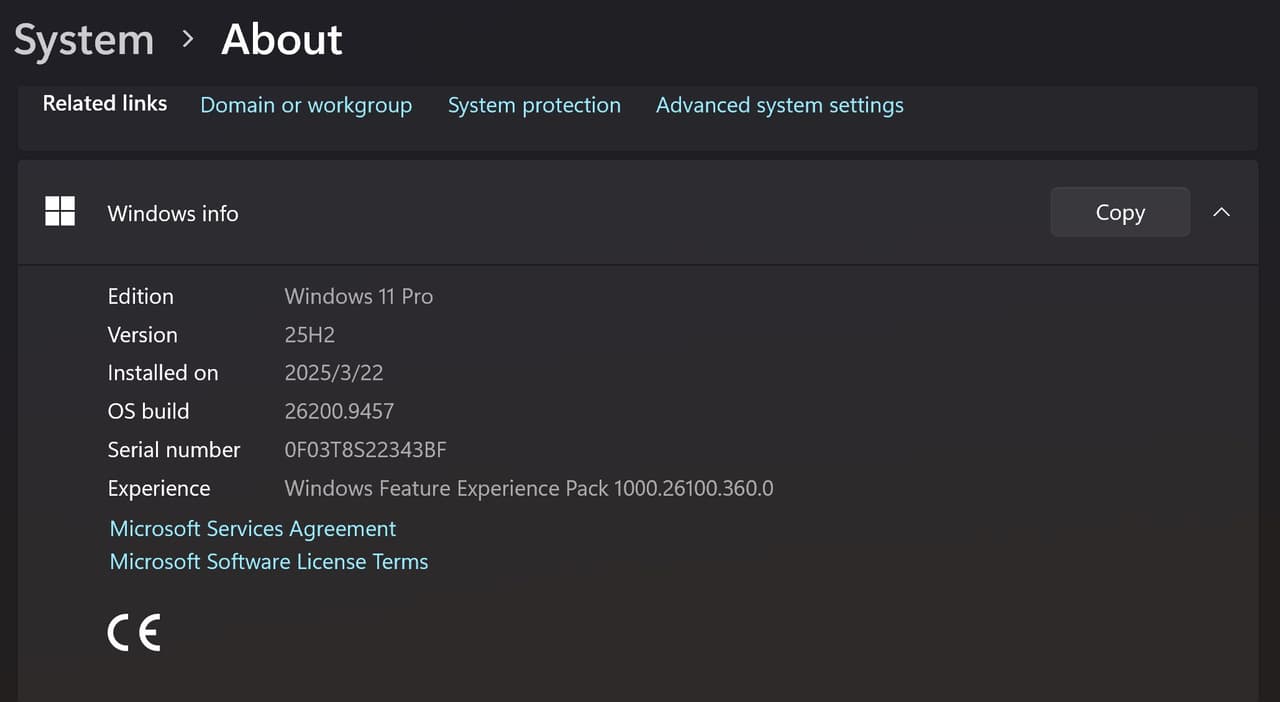Image resolution: width=1280 pixels, height=702 pixels.
Task: Open System protection settings
Action: pyautogui.click(x=534, y=105)
